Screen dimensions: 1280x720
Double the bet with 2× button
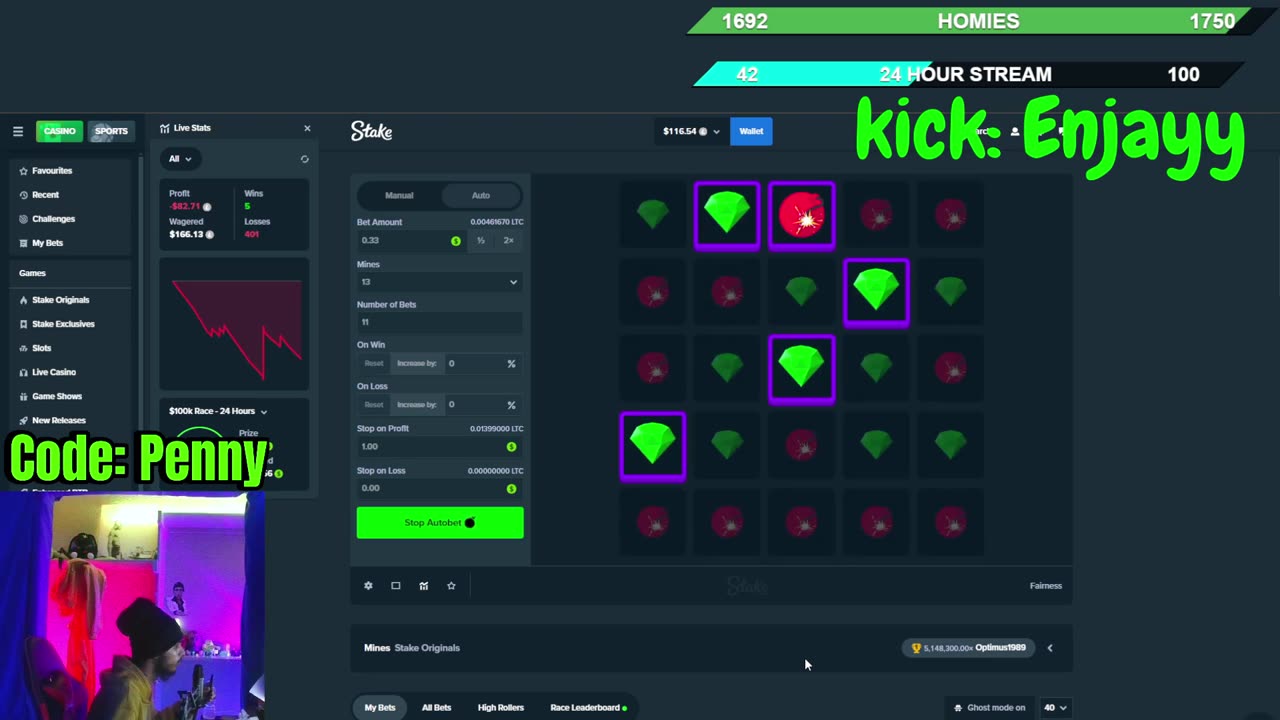tap(508, 241)
